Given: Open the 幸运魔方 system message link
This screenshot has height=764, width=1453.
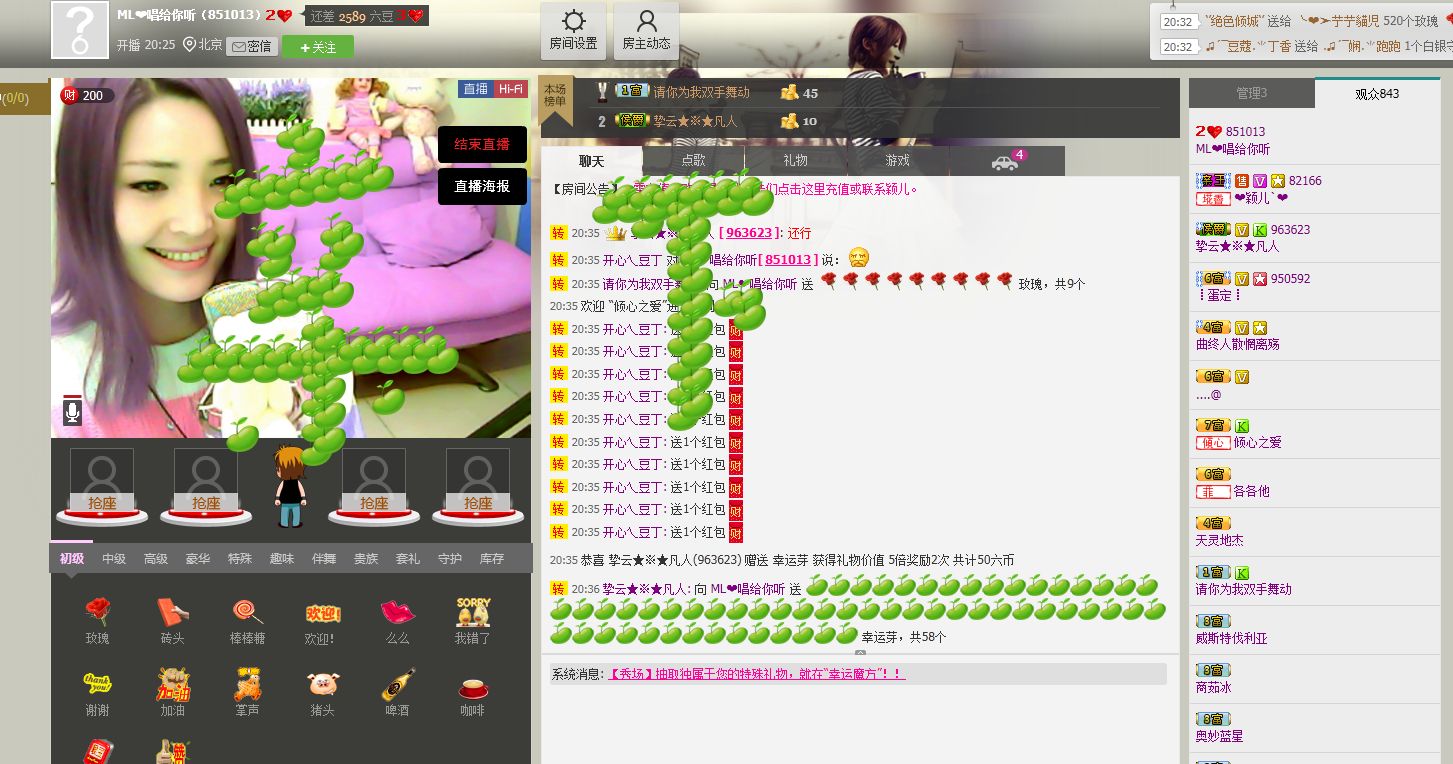Looking at the screenshot, I should pos(757,675).
